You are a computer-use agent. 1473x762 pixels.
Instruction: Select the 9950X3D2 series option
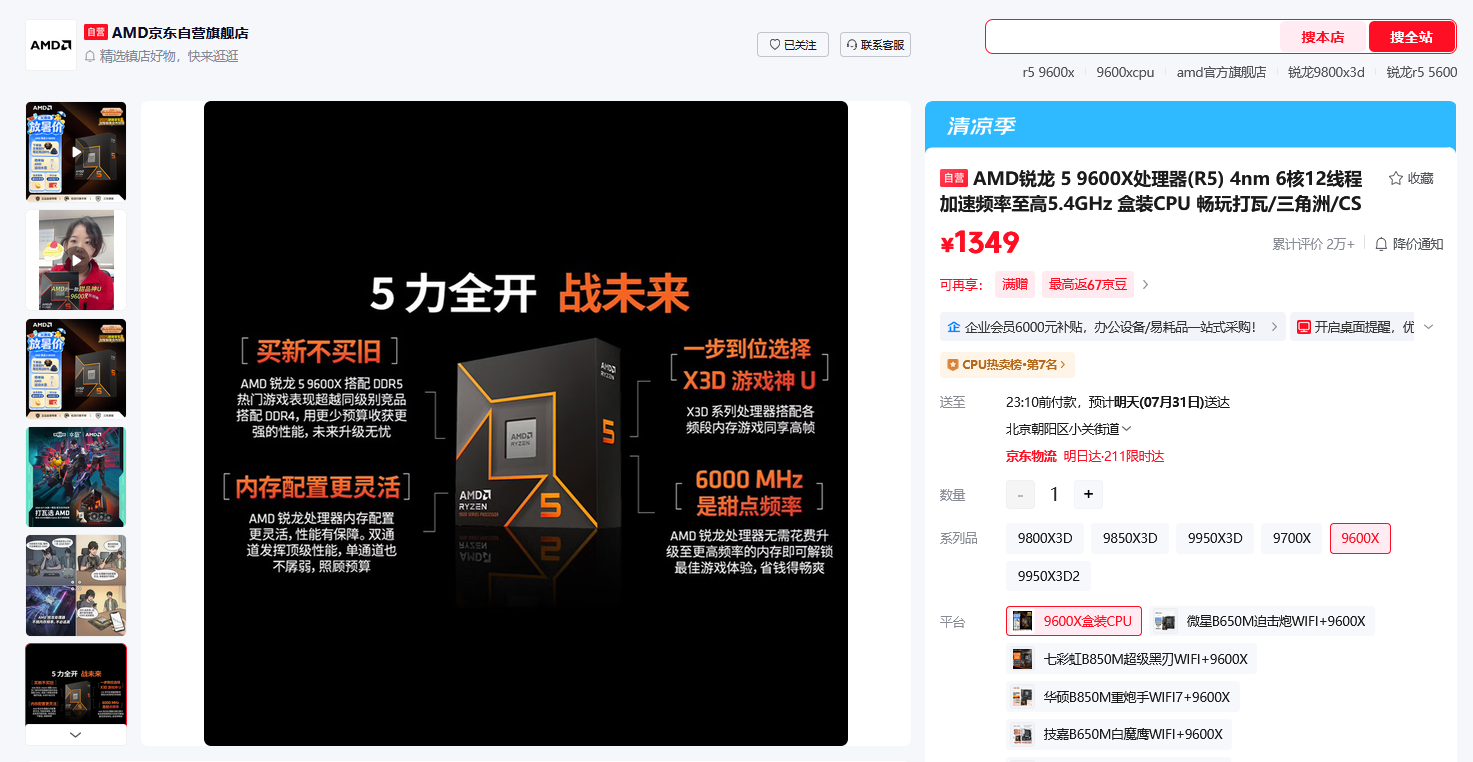(x=1049, y=577)
